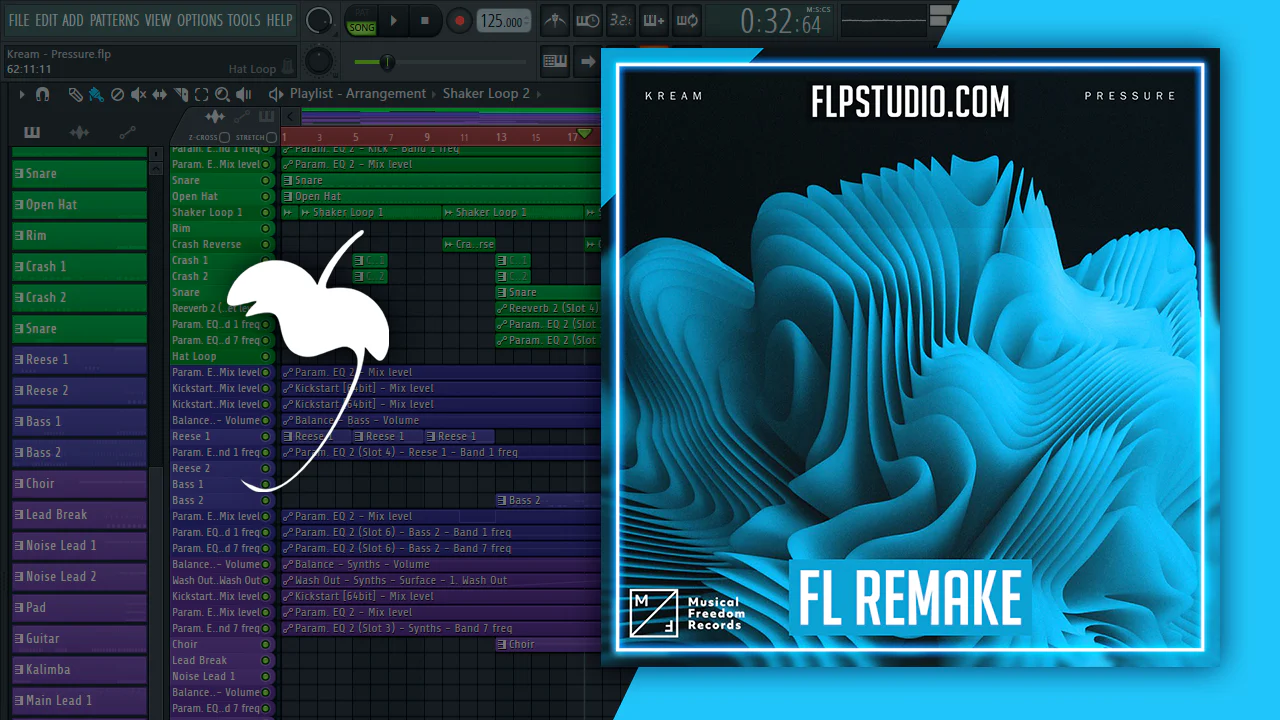Select the Reese 1 pattern in picker
The width and height of the screenshot is (1280, 720).
click(80, 360)
